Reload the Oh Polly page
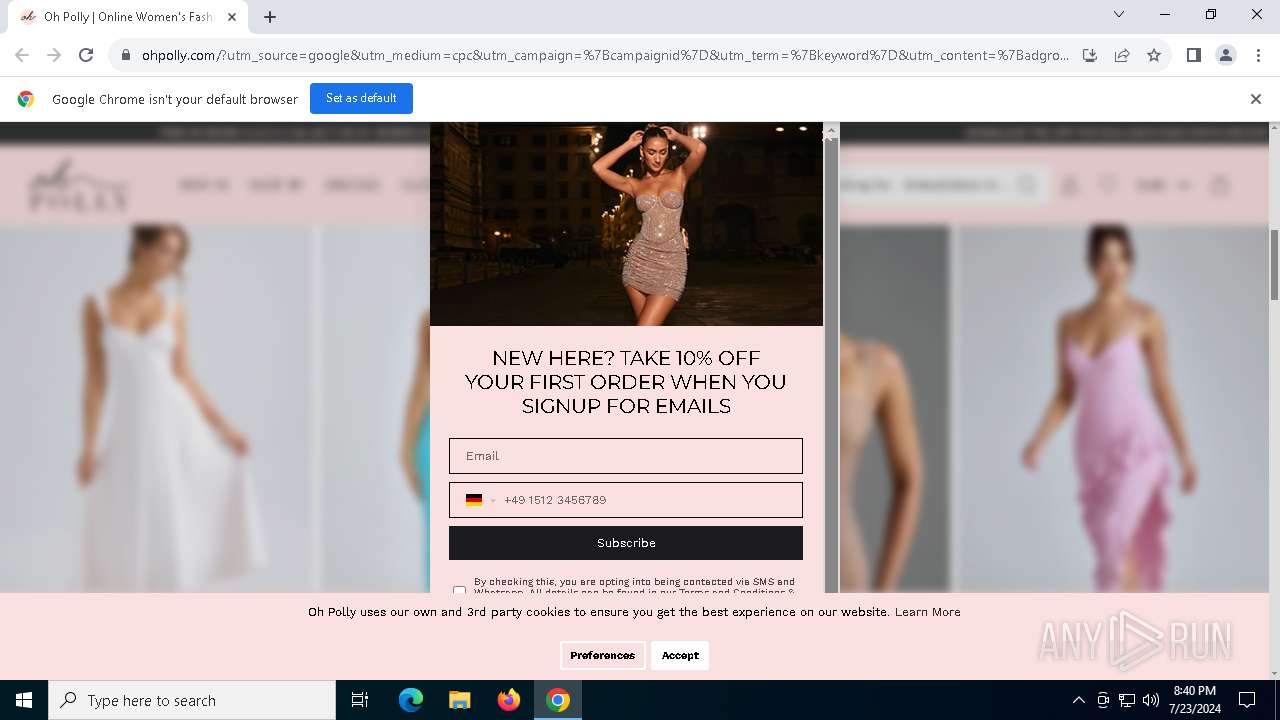Viewport: 1280px width, 720px height. pos(86,55)
